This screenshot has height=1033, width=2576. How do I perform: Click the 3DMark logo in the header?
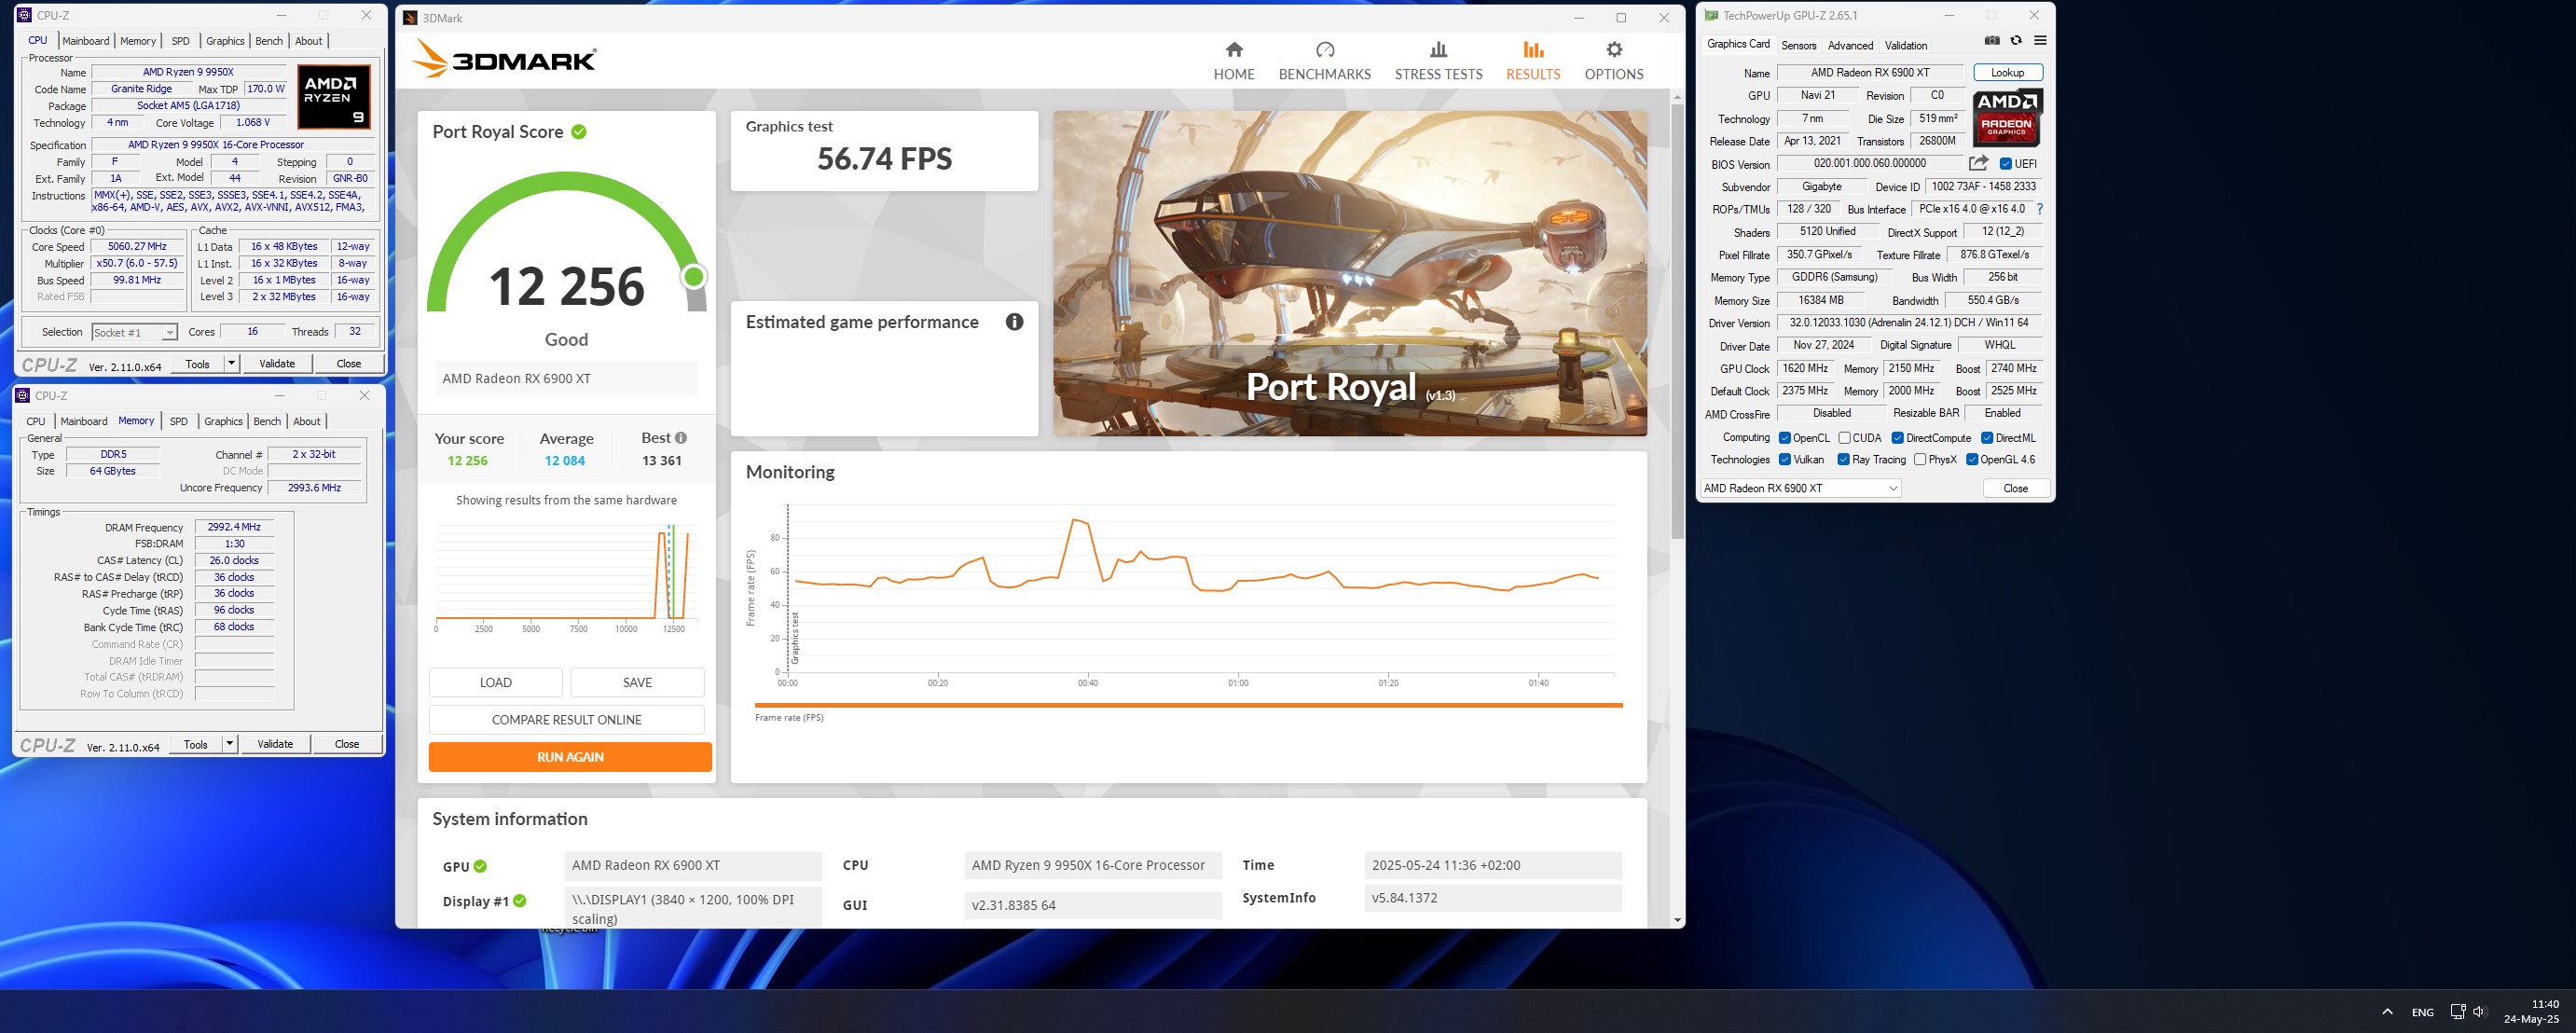504,59
